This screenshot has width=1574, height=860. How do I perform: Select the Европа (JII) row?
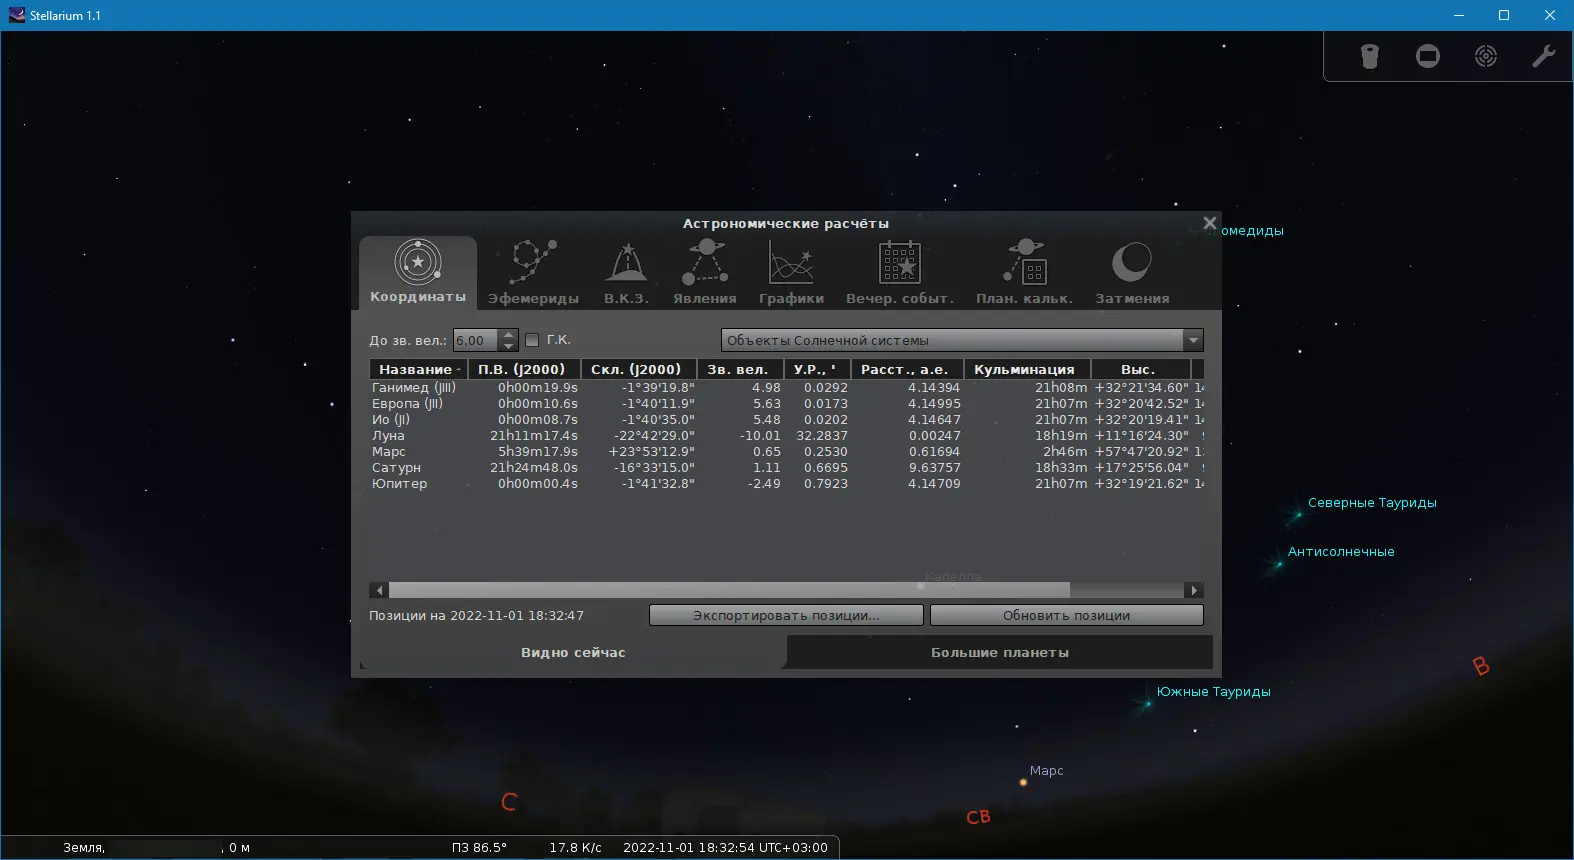[786, 403]
